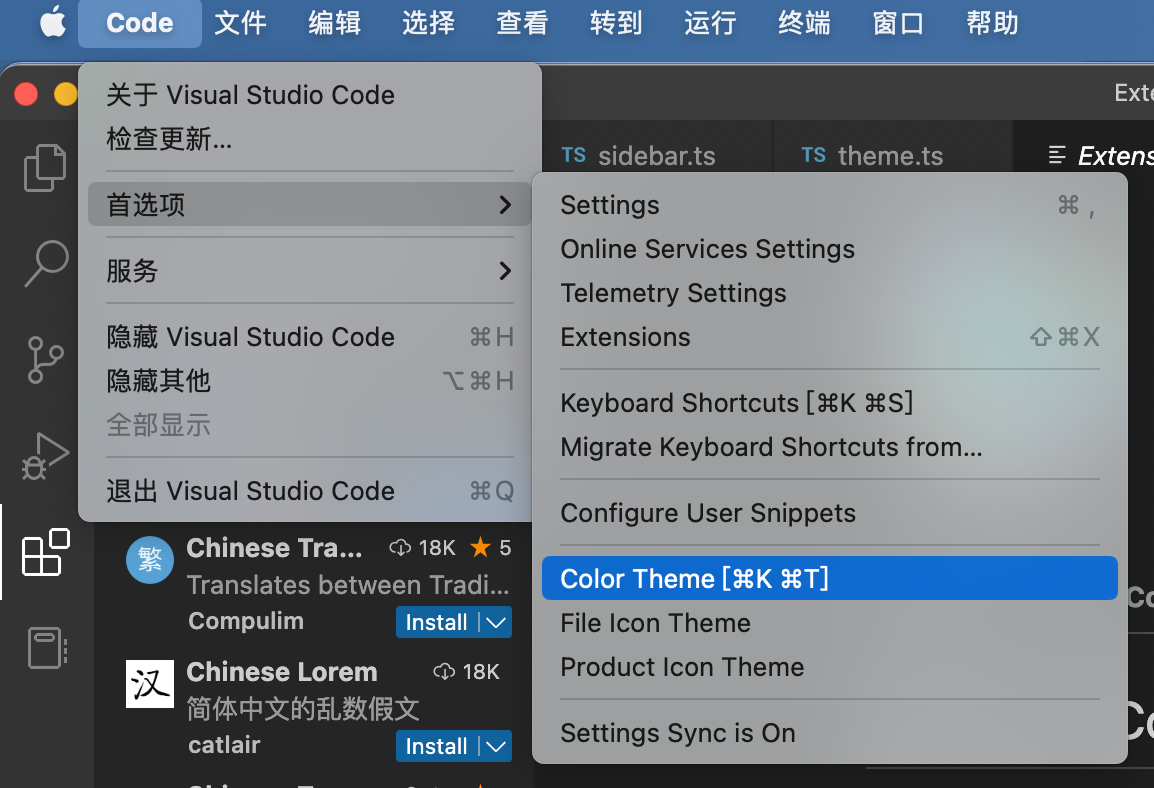1154x788 pixels.
Task: Select Migrate Keyboard Shortcuts from...
Action: click(829, 447)
